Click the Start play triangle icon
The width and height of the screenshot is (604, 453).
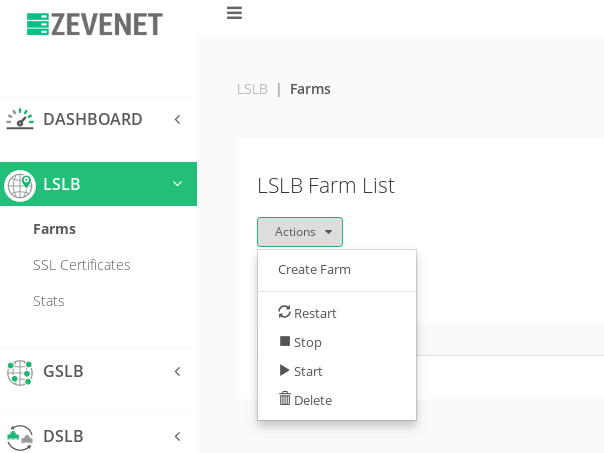[285, 370]
